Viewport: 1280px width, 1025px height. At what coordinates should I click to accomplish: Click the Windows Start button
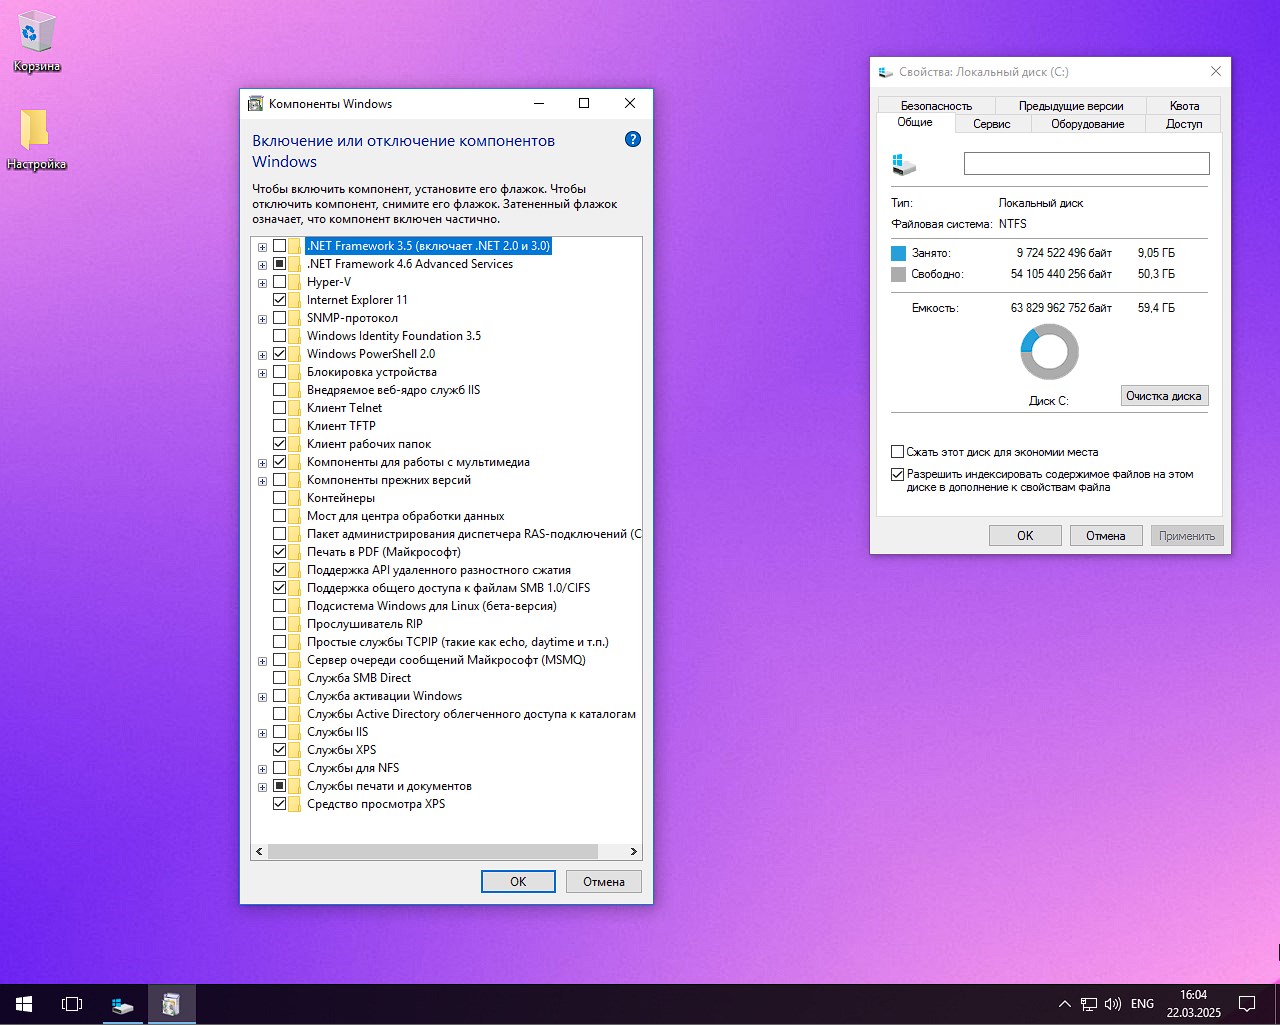[24, 1004]
